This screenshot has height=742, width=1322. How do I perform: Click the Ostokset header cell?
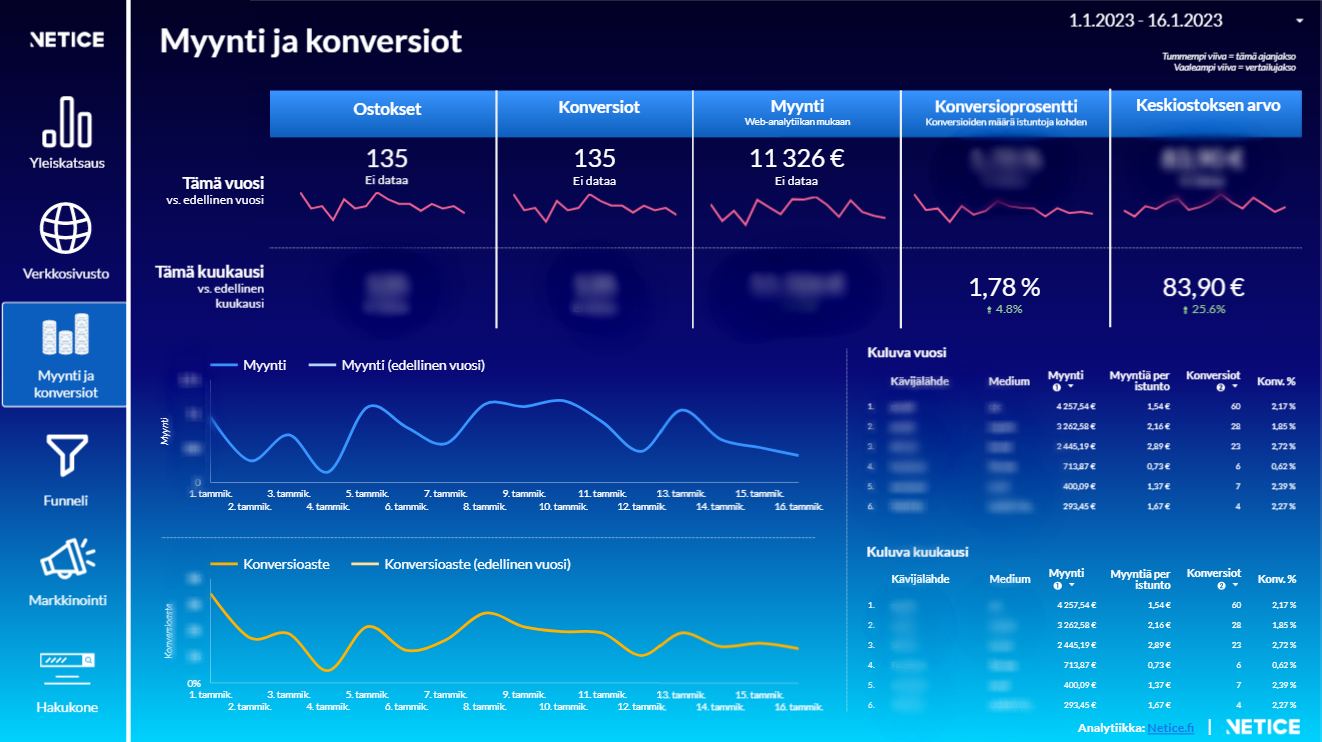click(x=383, y=113)
